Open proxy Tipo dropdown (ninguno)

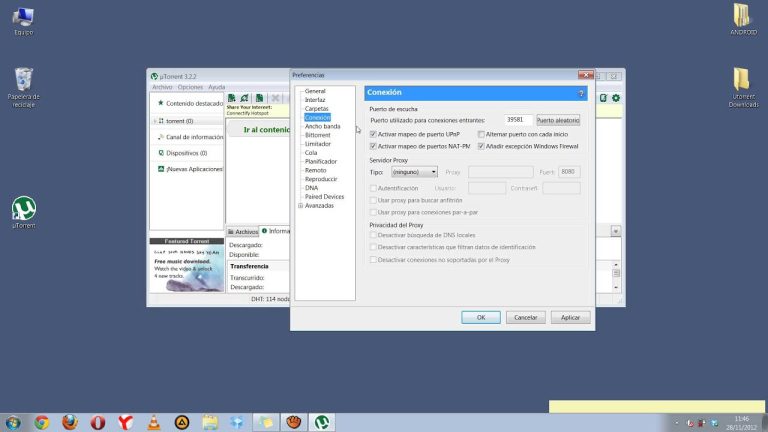pos(414,172)
